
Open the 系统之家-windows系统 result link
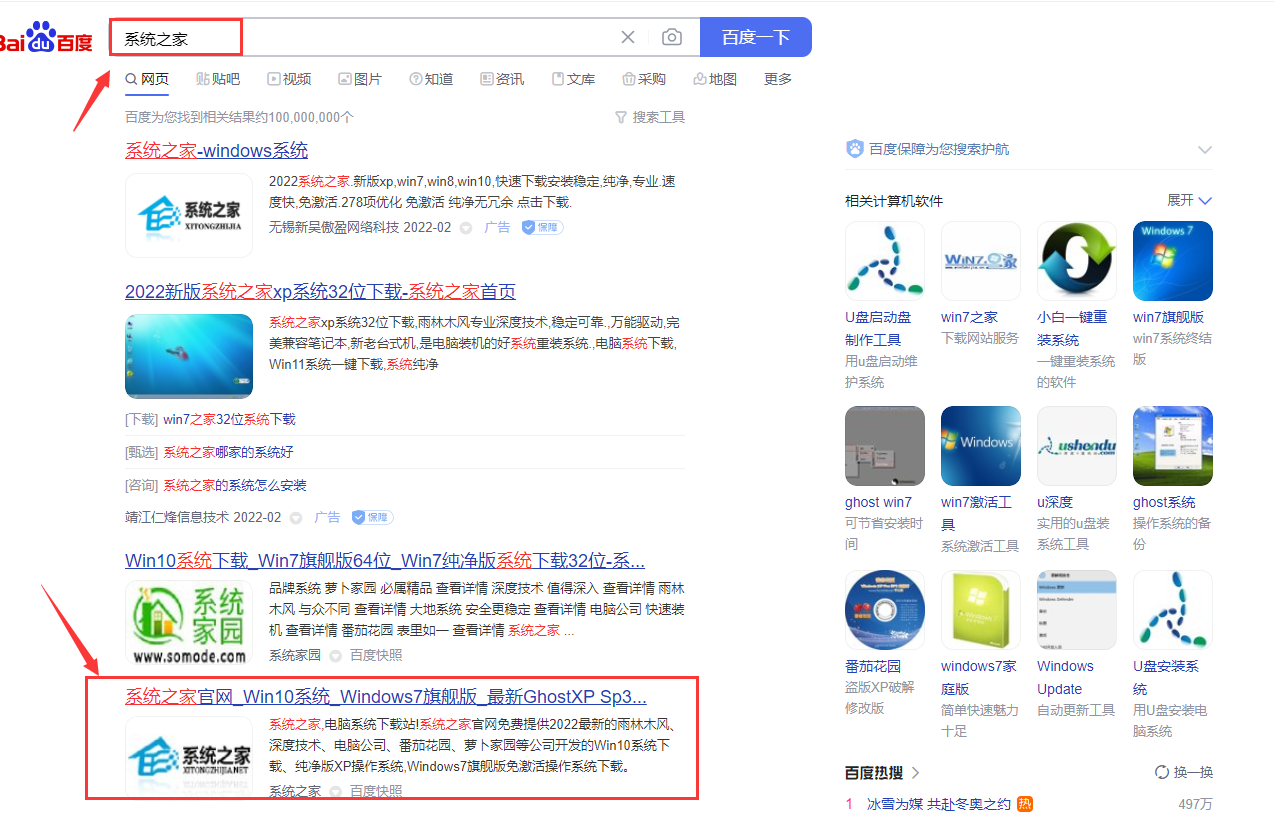pos(216,150)
